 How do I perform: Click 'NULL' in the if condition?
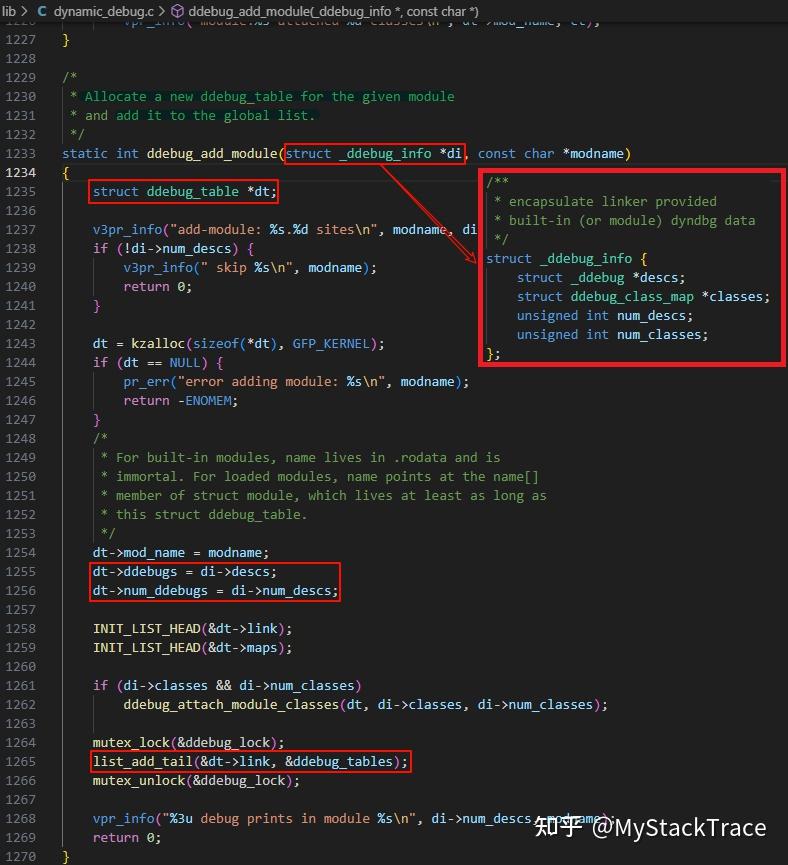pos(185,362)
